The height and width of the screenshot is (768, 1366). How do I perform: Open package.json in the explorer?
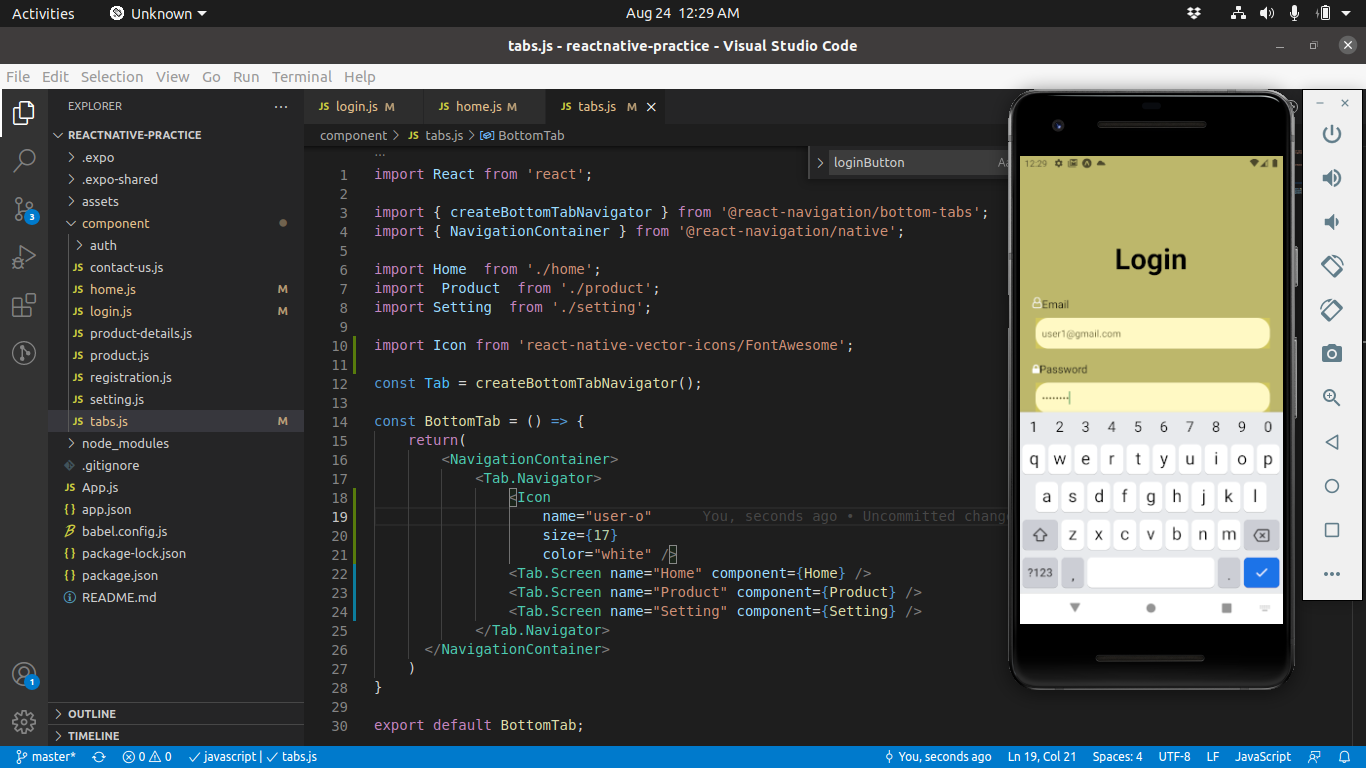coord(119,575)
